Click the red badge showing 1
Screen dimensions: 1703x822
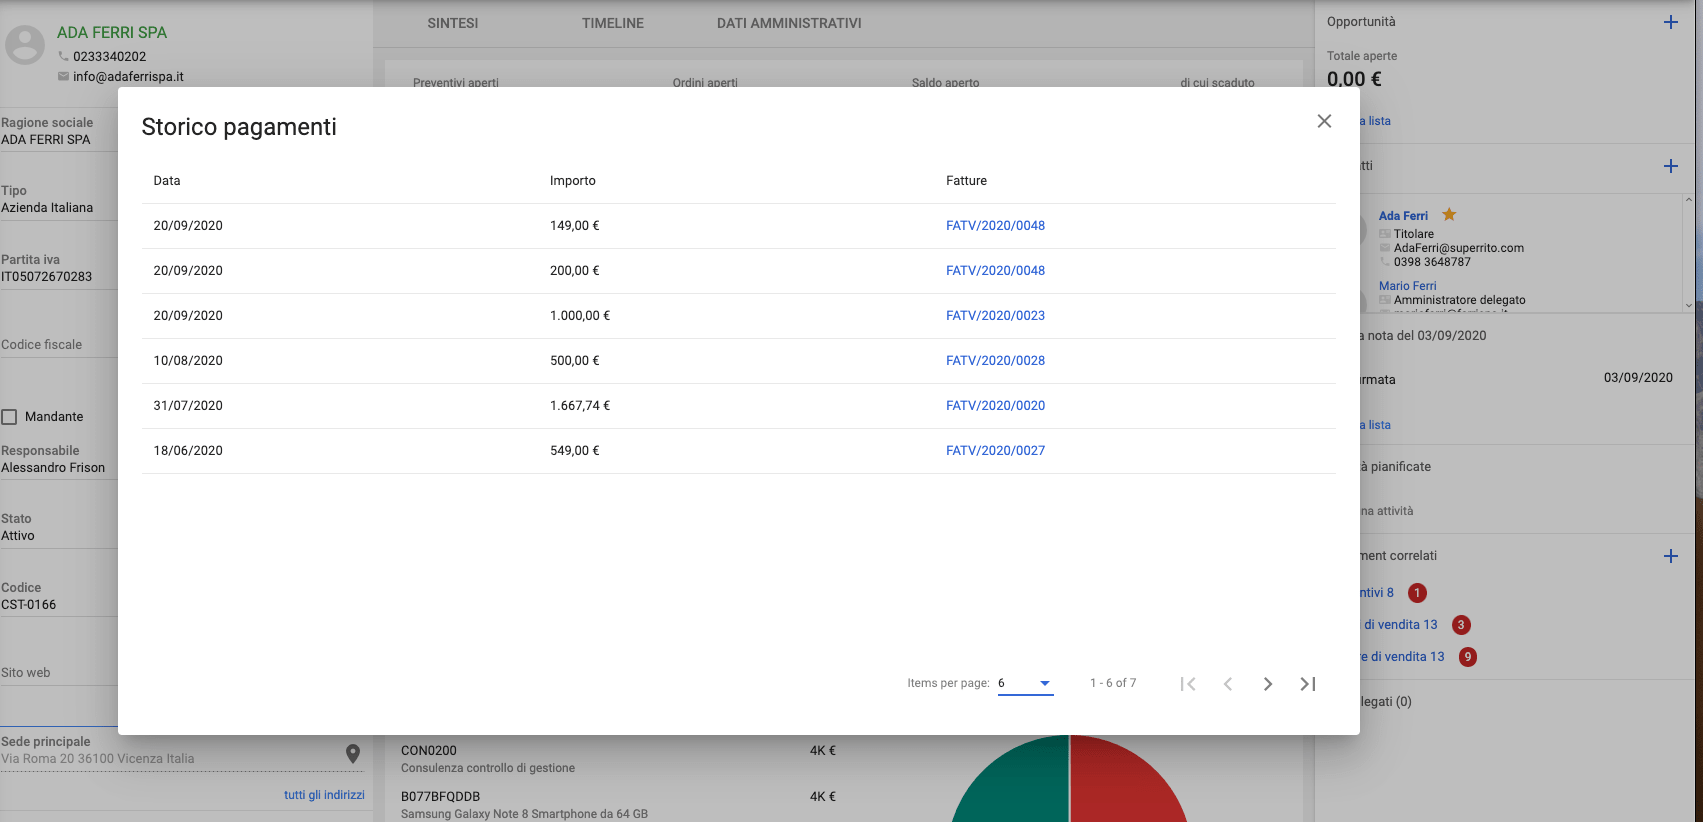[x=1417, y=593]
